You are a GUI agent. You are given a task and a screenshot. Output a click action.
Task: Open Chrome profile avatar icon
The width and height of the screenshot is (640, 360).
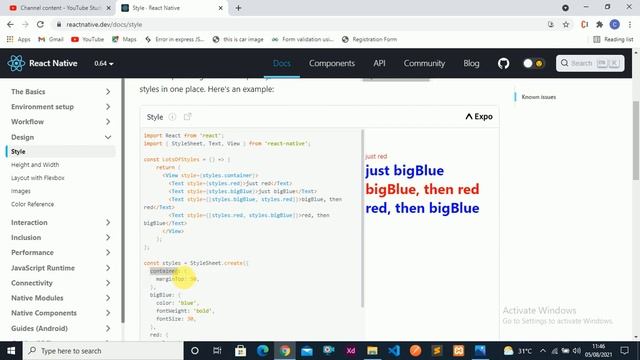pos(615,24)
